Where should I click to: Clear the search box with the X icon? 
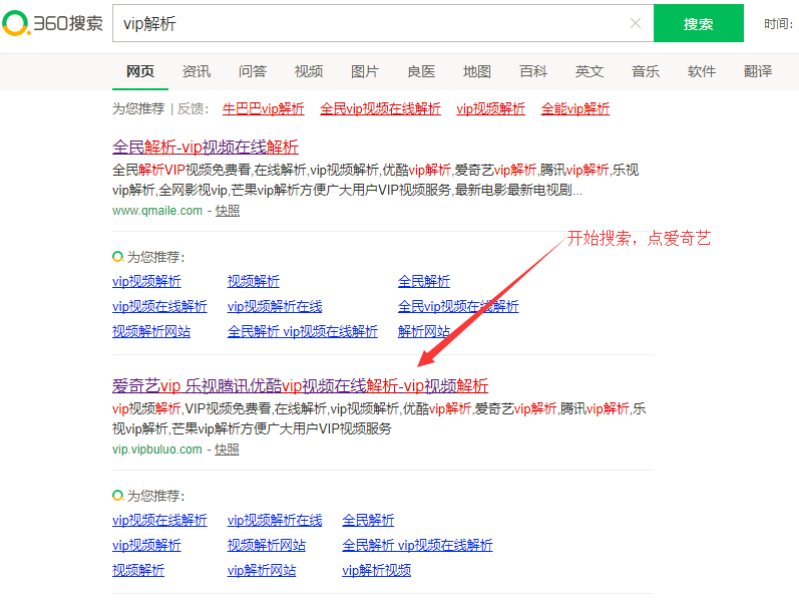[635, 23]
